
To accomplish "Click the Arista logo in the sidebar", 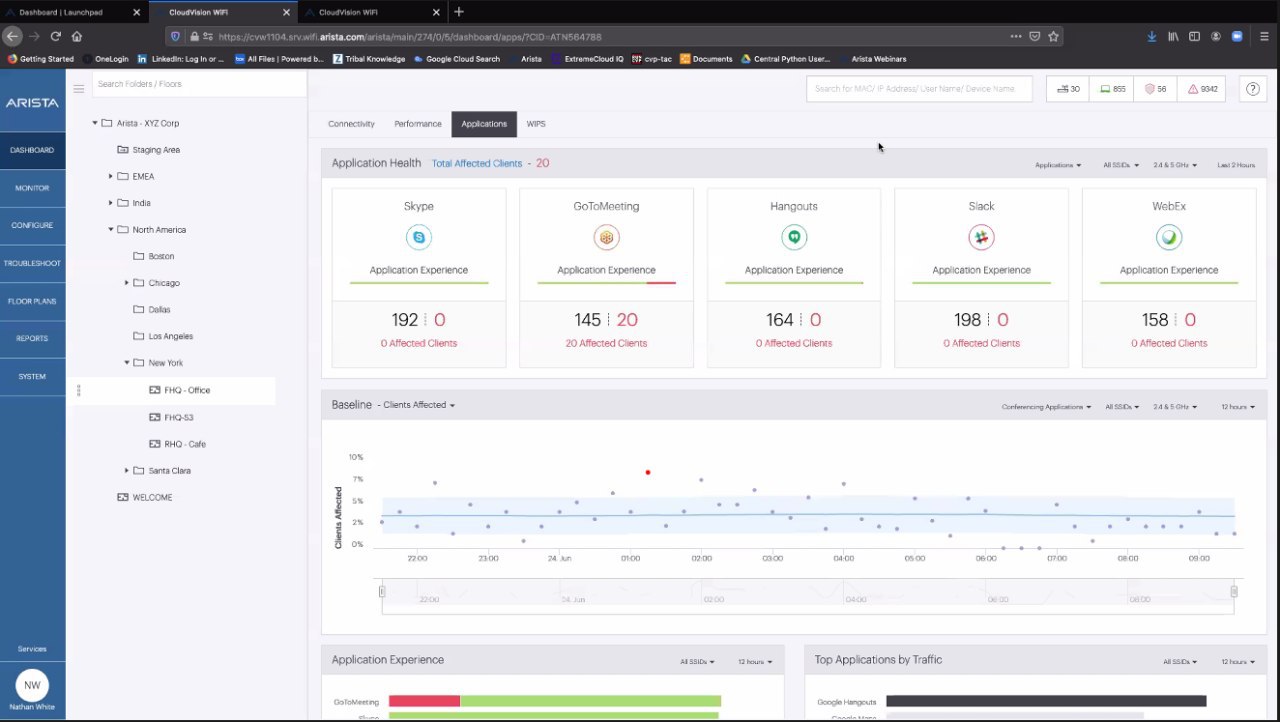I will pos(32,103).
